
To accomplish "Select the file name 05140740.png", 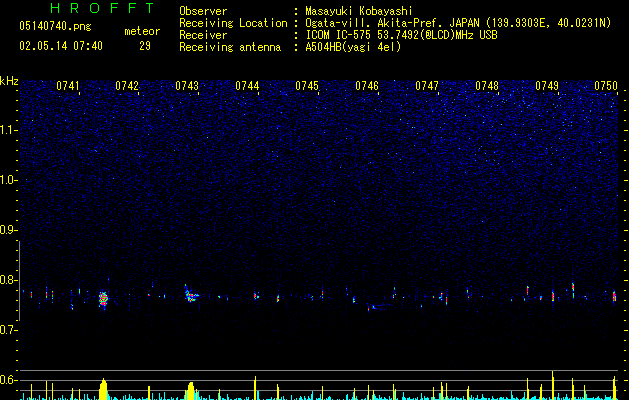I will (x=55, y=27).
